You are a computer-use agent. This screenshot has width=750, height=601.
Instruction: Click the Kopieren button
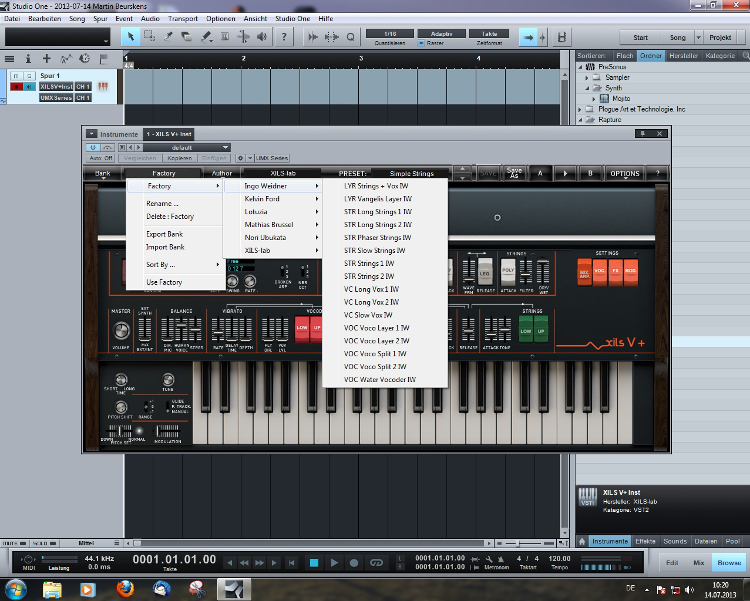click(x=180, y=158)
